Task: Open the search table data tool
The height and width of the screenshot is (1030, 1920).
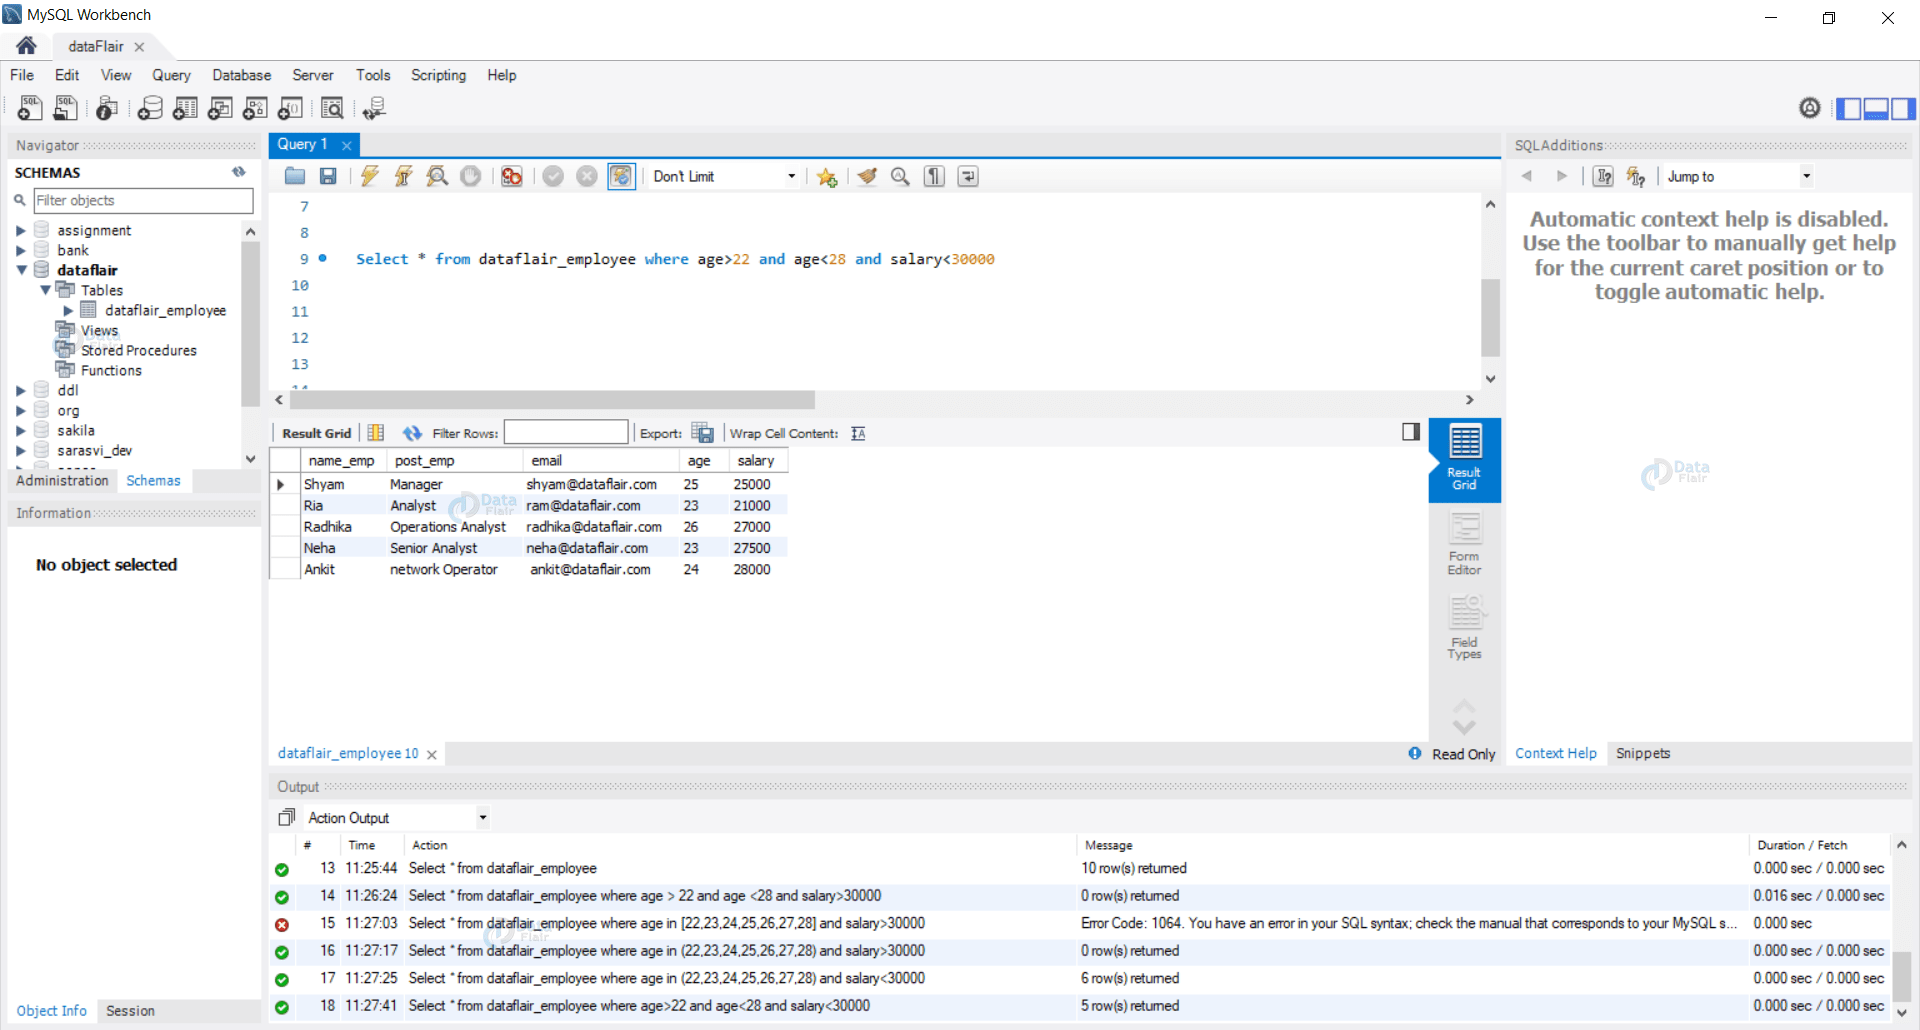Action: (x=333, y=108)
